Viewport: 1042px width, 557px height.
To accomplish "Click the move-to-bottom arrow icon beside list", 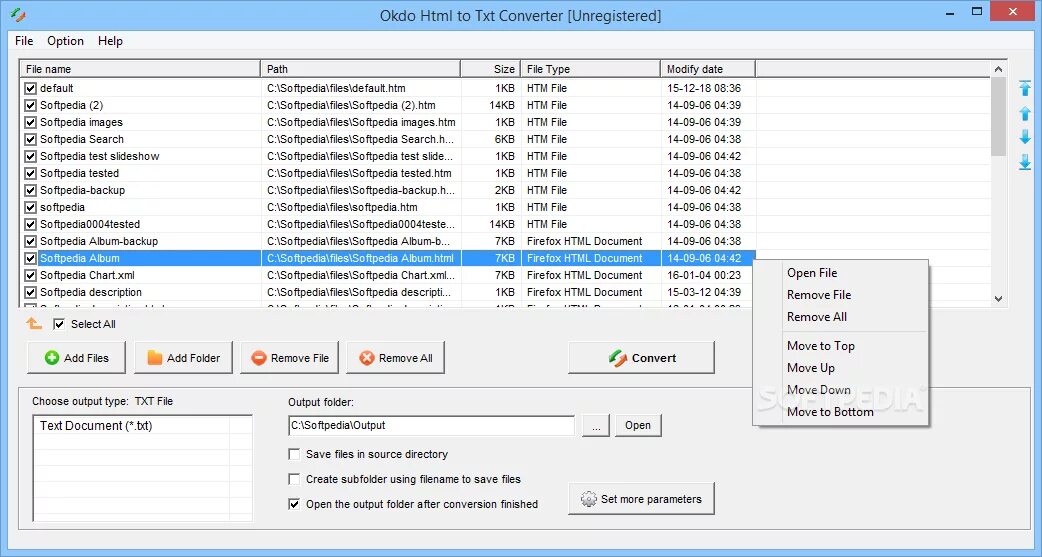I will coord(1025,162).
